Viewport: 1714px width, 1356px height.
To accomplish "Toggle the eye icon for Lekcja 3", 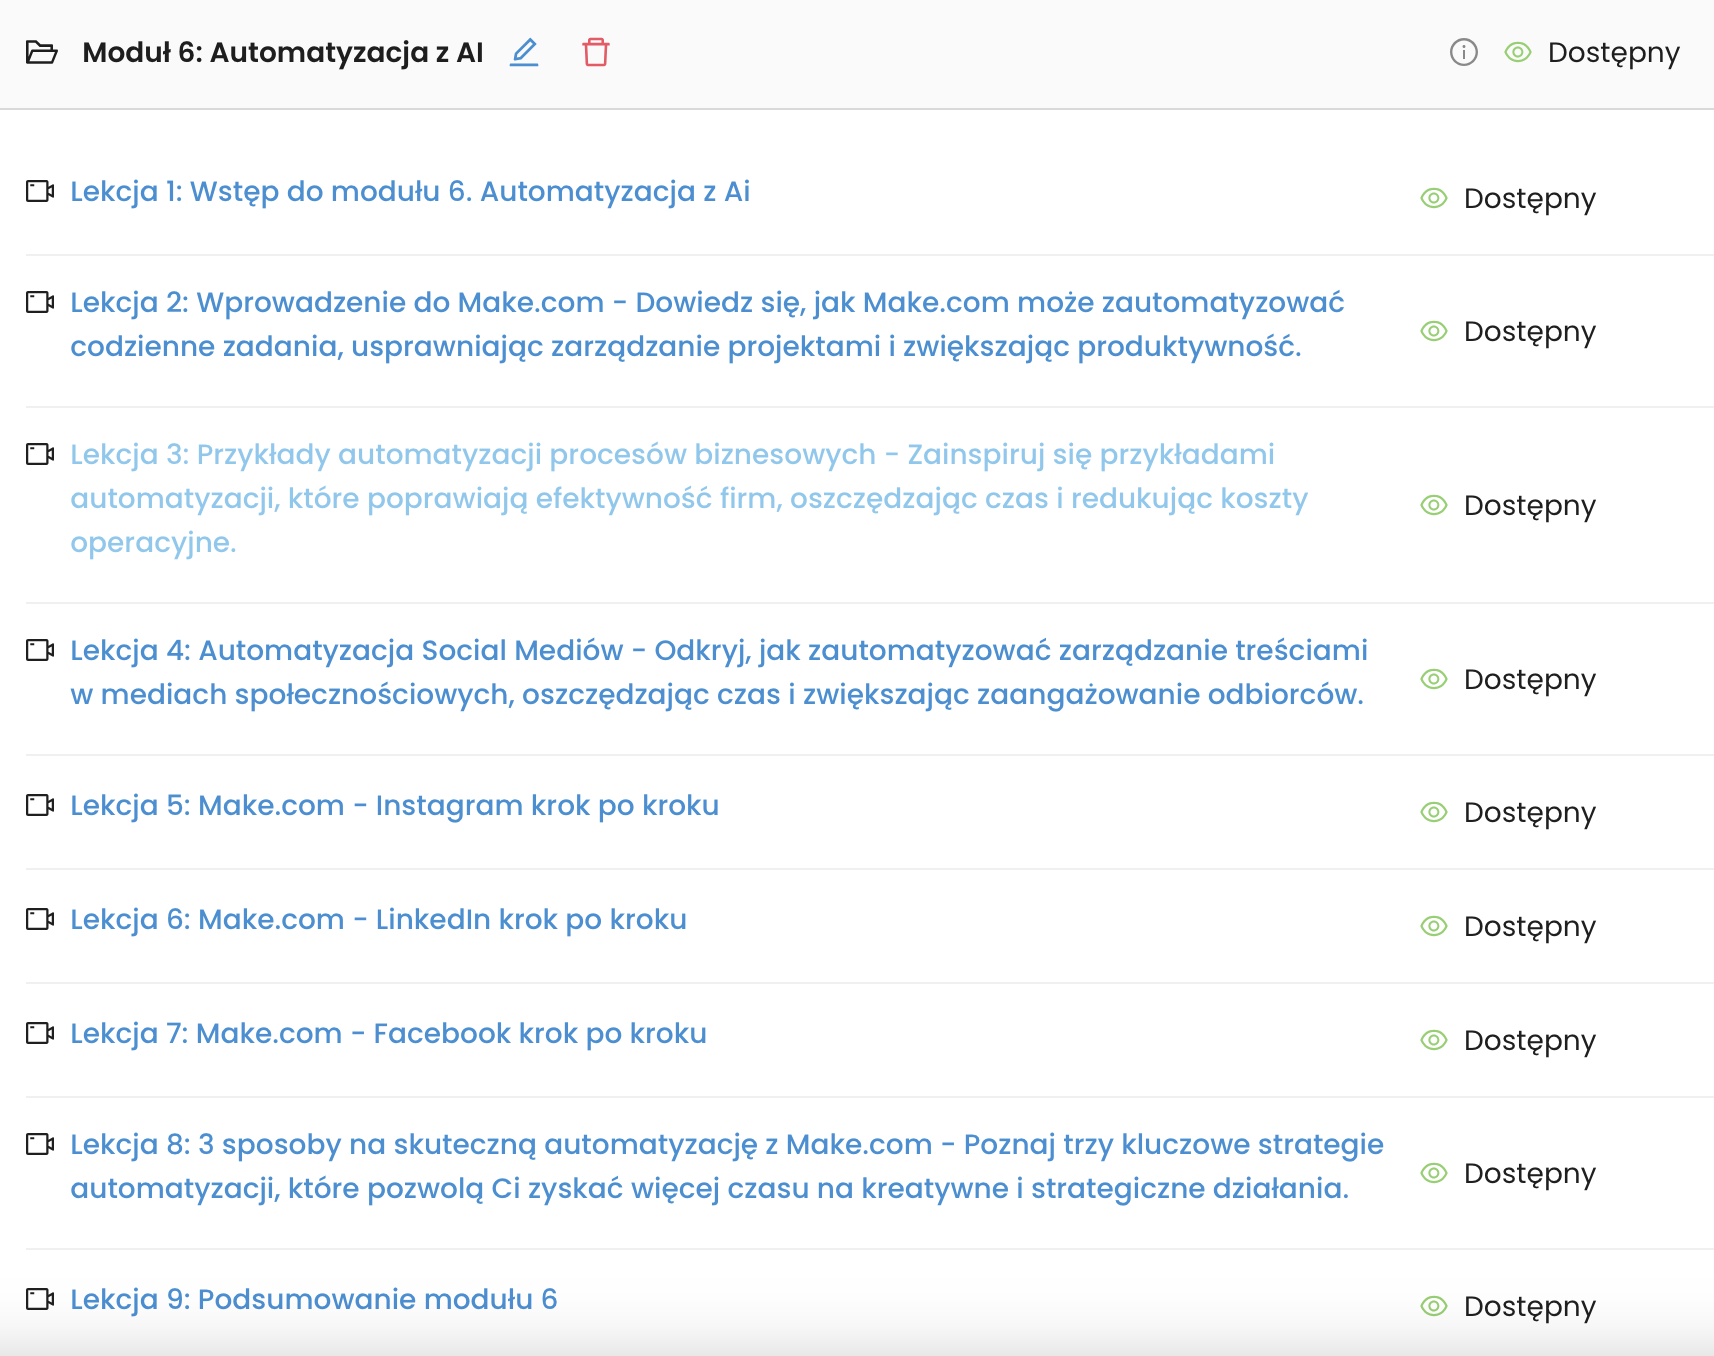I will pos(1434,505).
